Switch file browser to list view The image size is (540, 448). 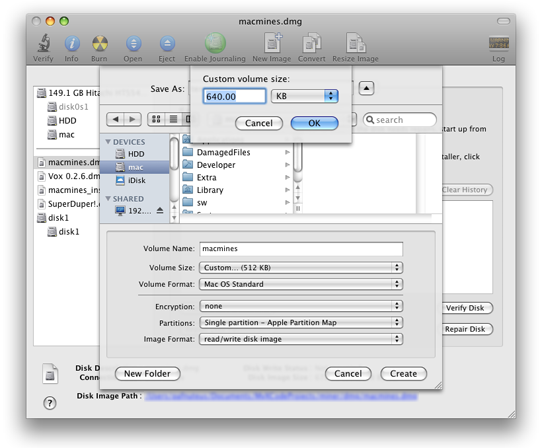(x=173, y=119)
